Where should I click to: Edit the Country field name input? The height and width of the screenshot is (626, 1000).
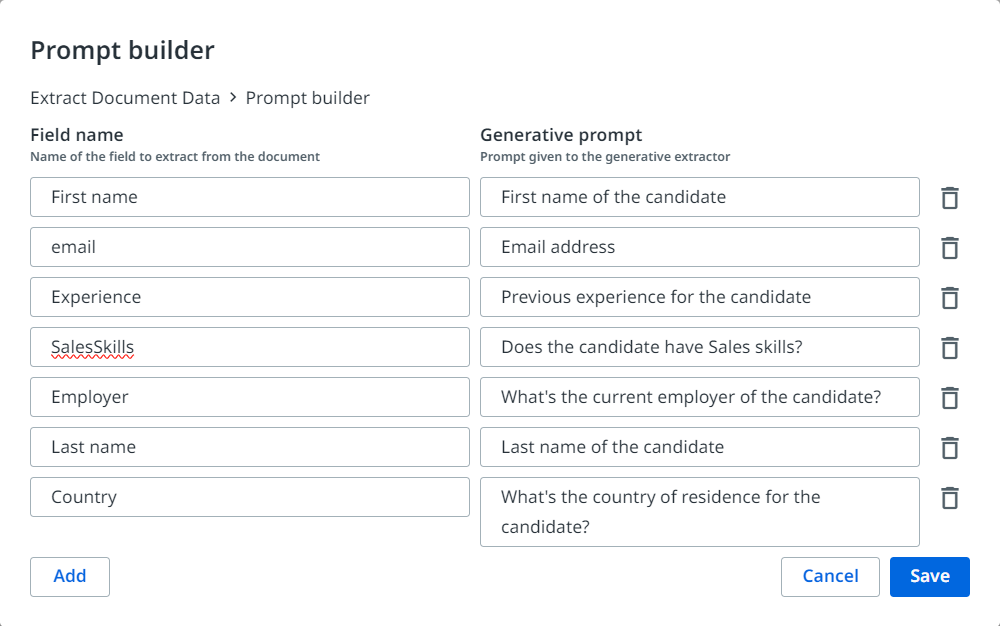250,497
